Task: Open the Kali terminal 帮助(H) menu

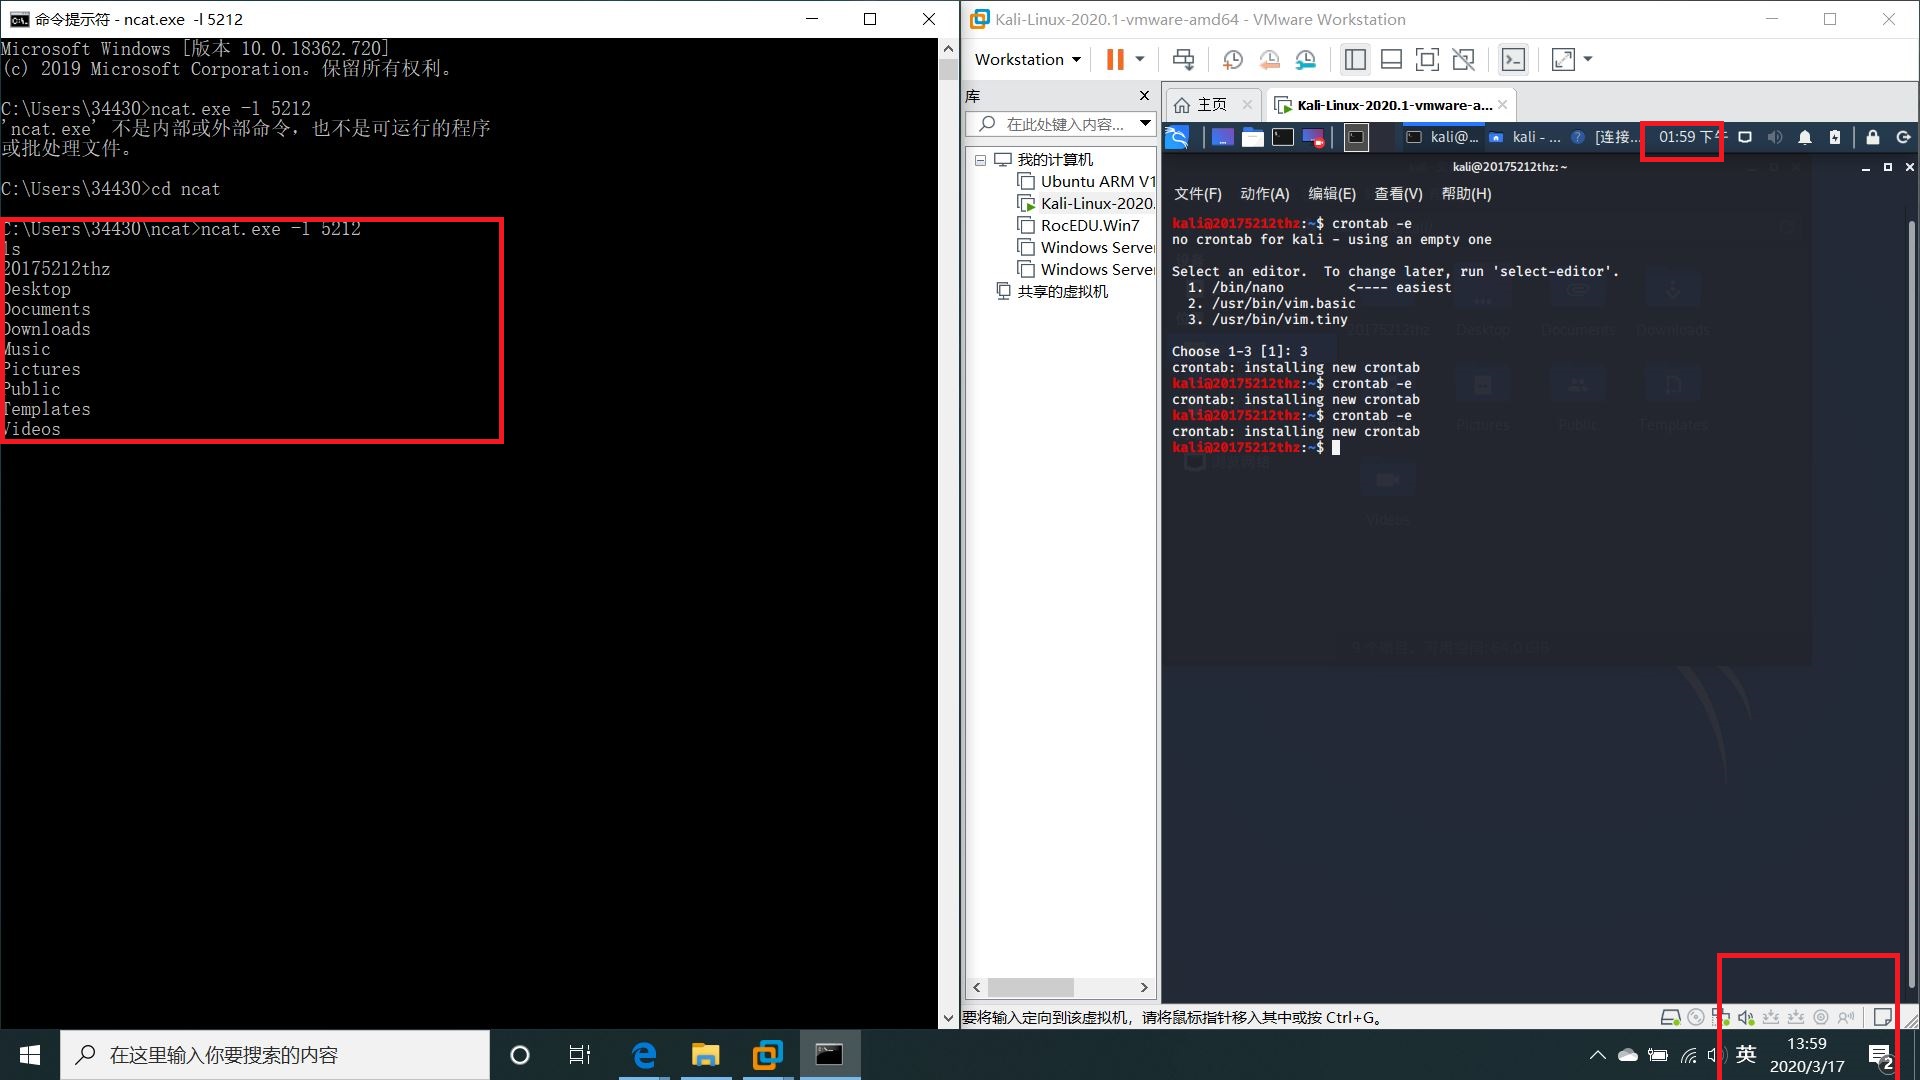Action: 1466,194
